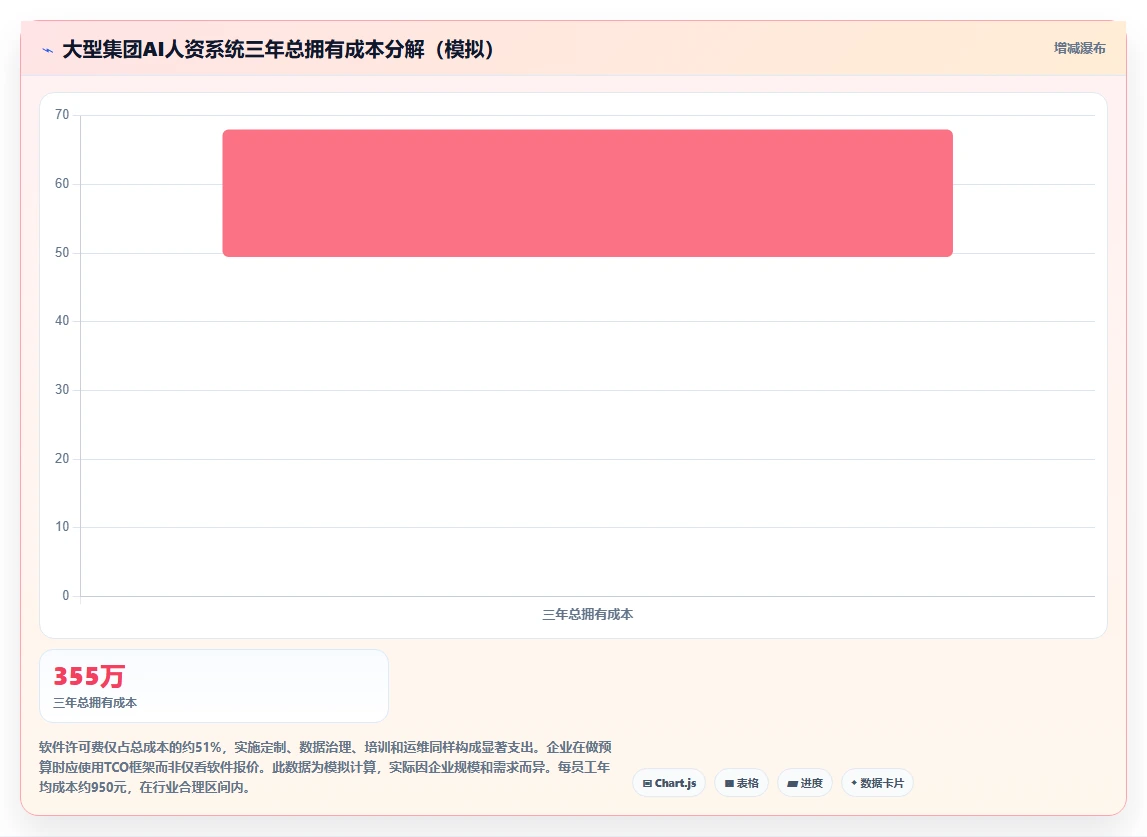1147x837 pixels.
Task: Click the 355万 data card value
Action: click(89, 676)
